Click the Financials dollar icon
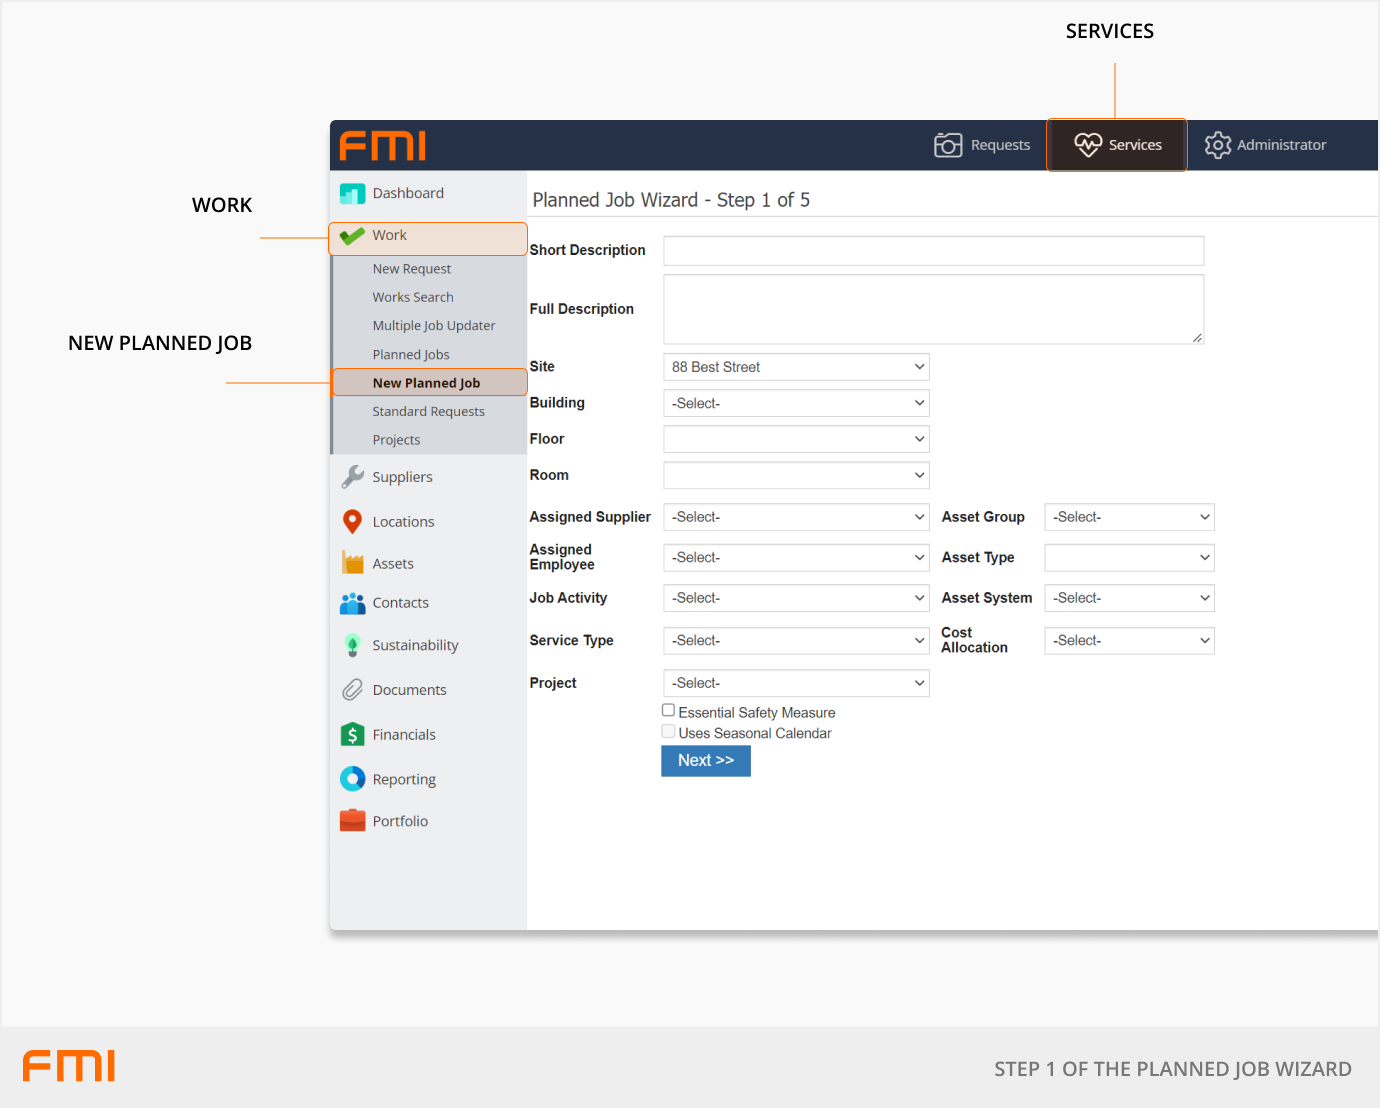The height and width of the screenshot is (1108, 1380). click(x=352, y=735)
